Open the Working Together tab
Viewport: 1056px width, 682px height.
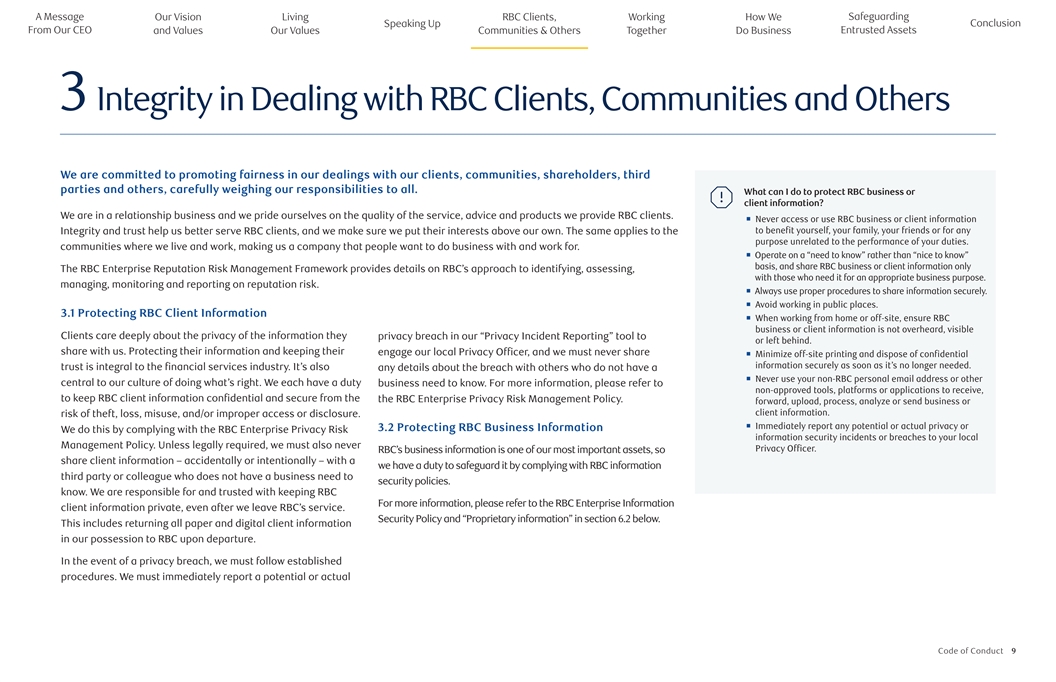646,23
